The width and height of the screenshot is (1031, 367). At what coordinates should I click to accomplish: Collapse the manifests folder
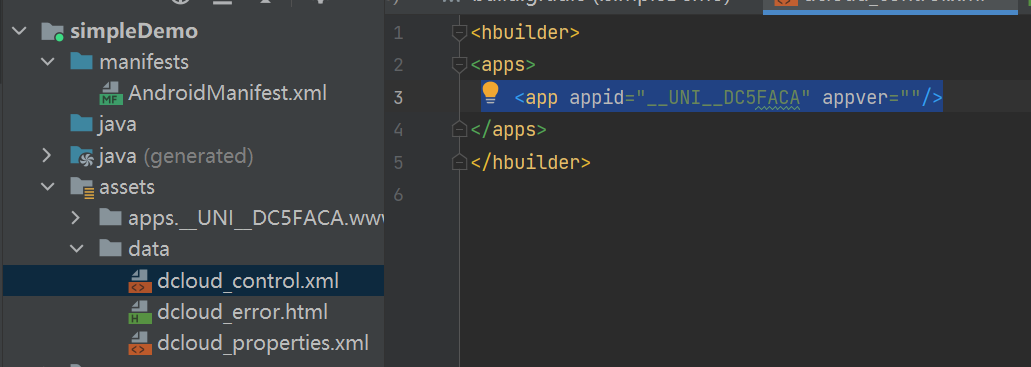(48, 62)
